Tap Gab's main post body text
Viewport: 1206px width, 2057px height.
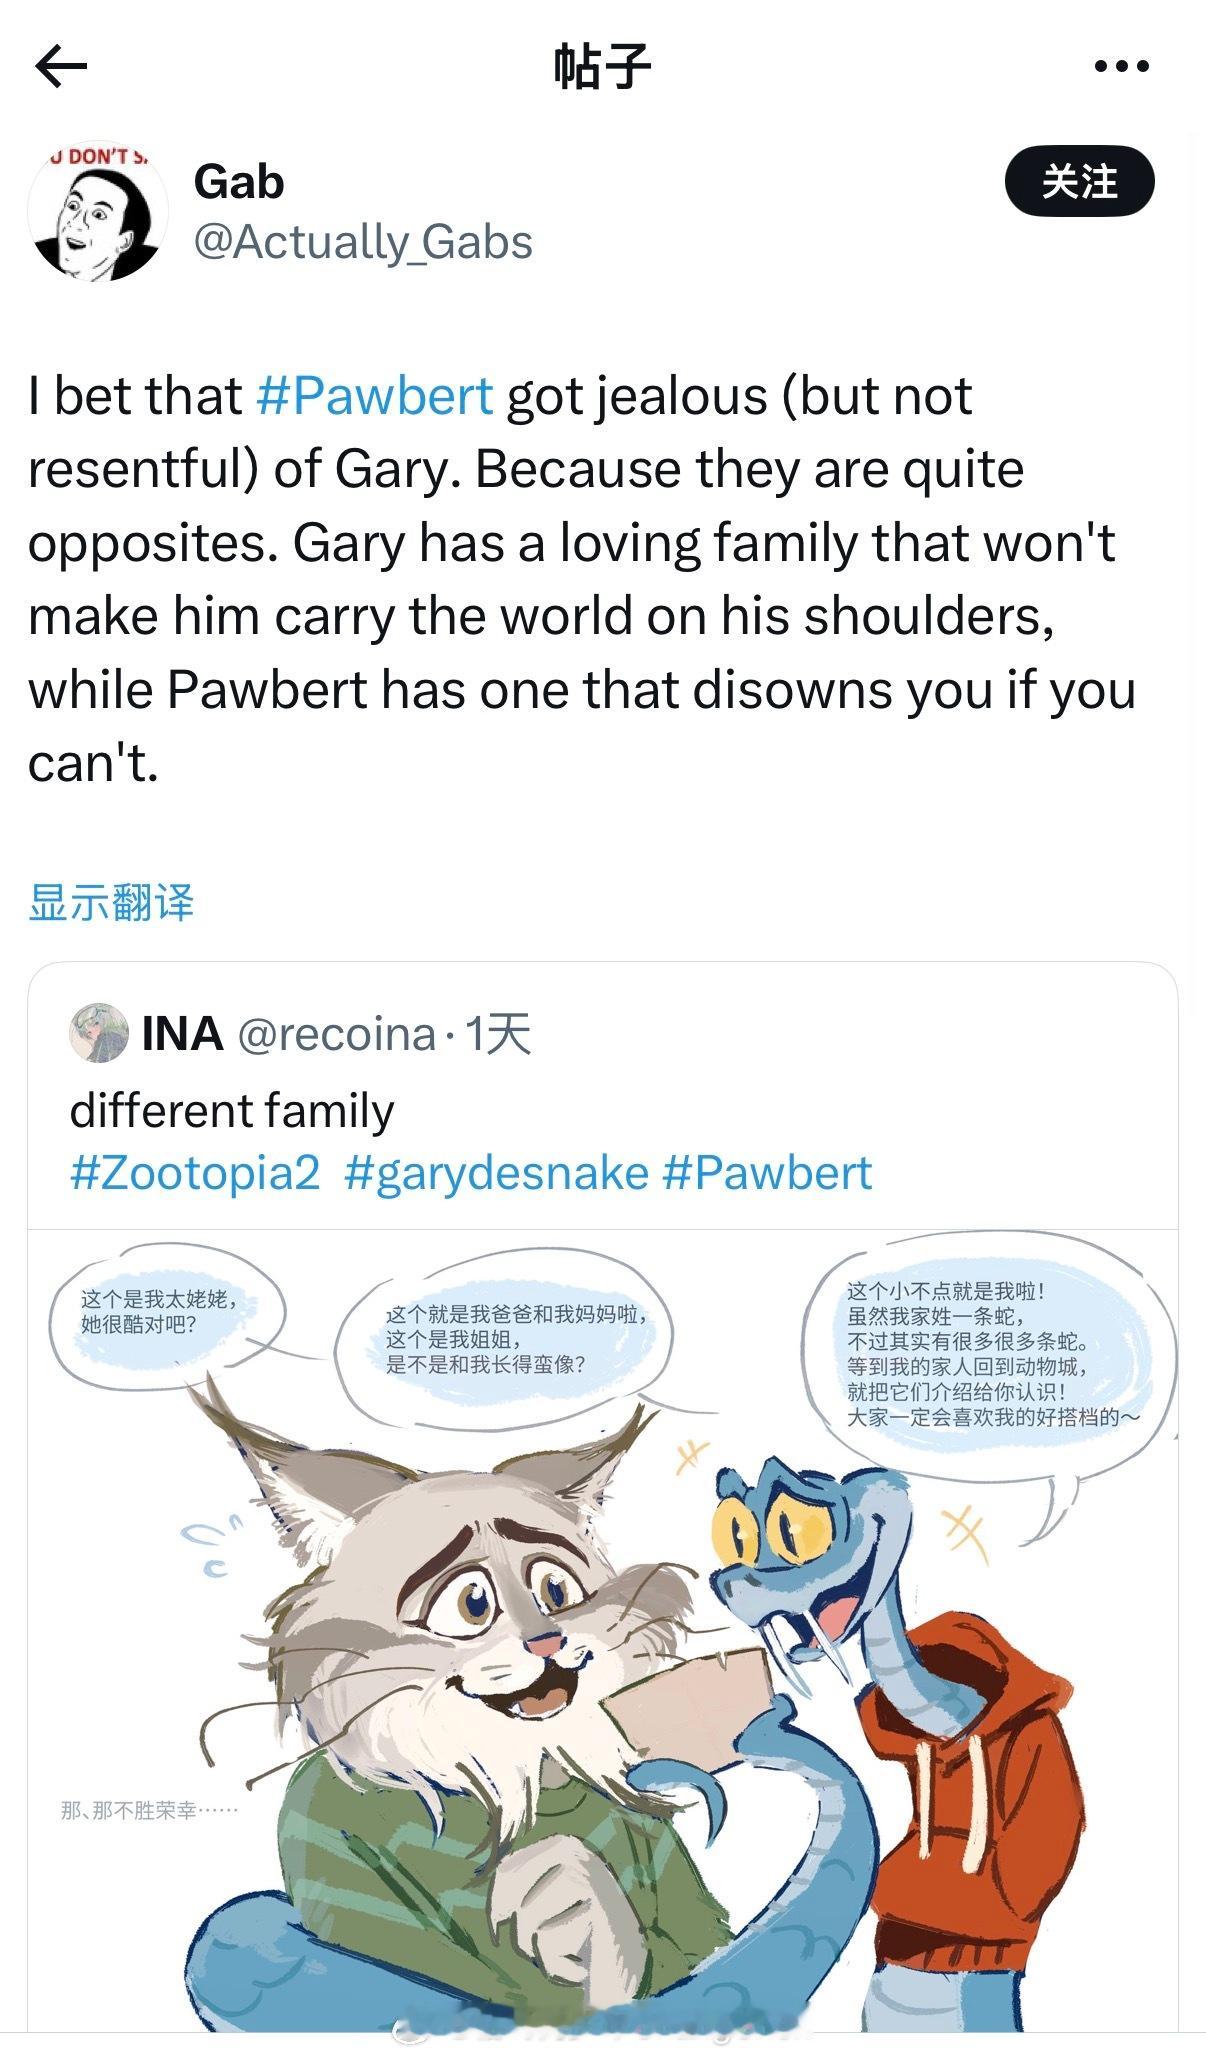[582, 579]
